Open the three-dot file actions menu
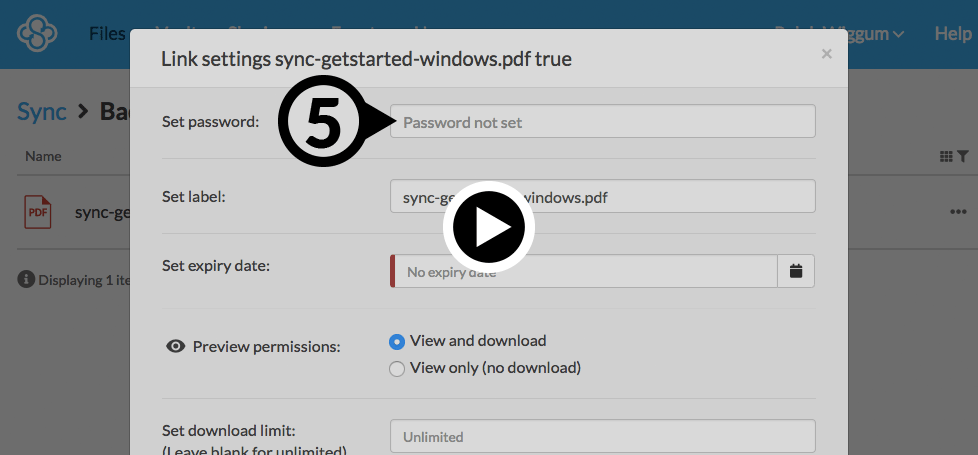This screenshot has height=455, width=978. tap(958, 212)
